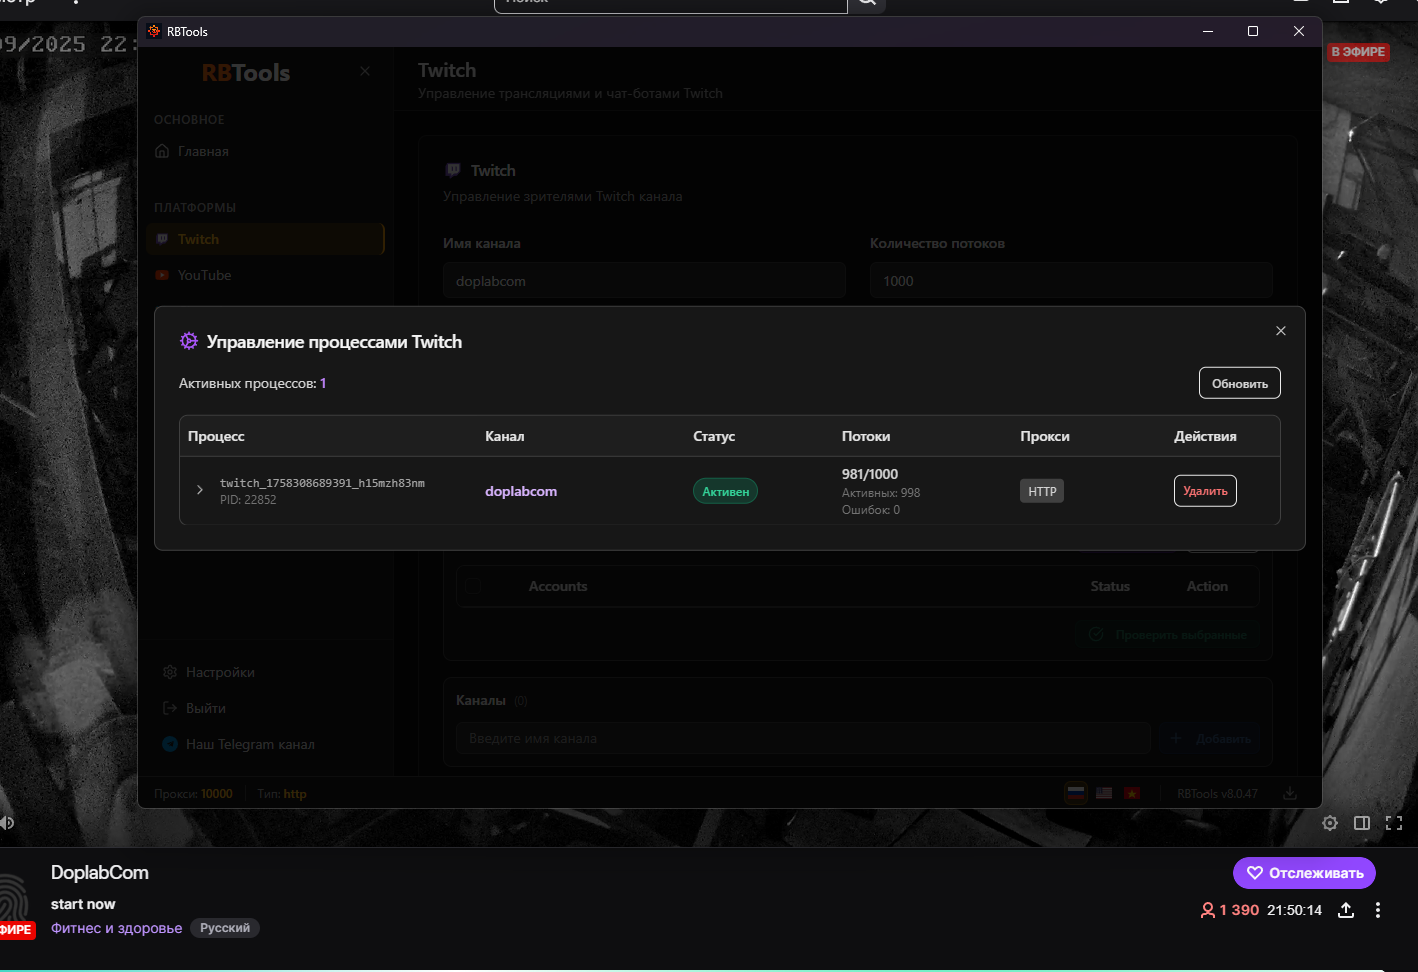Image resolution: width=1418 pixels, height=972 pixels.
Task: Toggle theatre mode in the player
Action: [1361, 823]
